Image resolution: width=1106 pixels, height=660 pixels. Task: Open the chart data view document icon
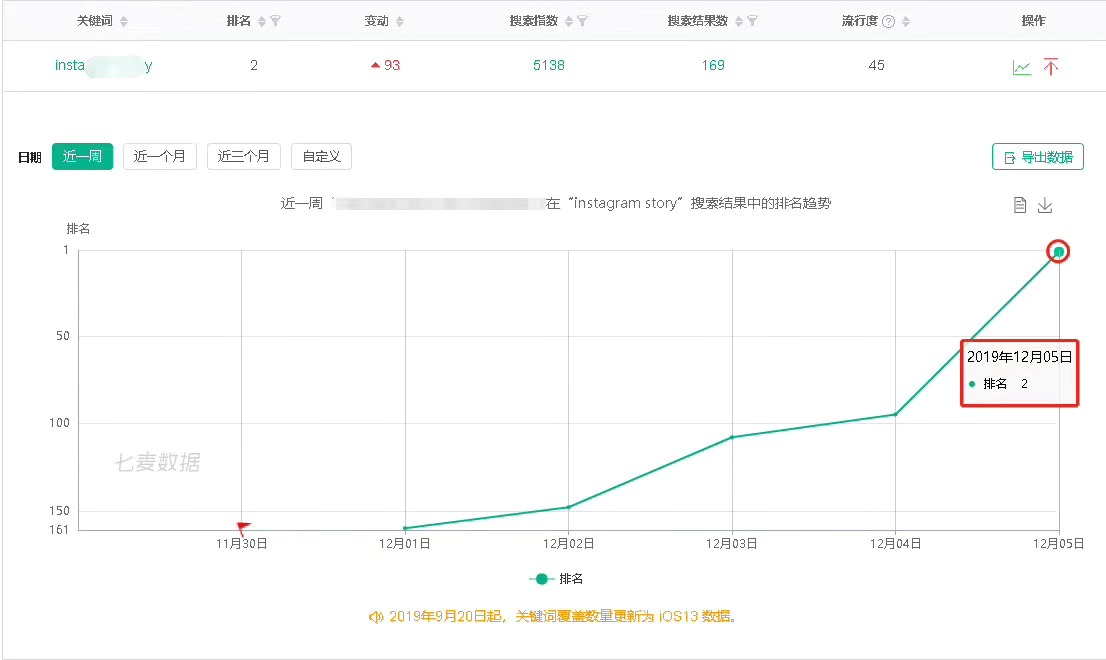tap(1019, 205)
